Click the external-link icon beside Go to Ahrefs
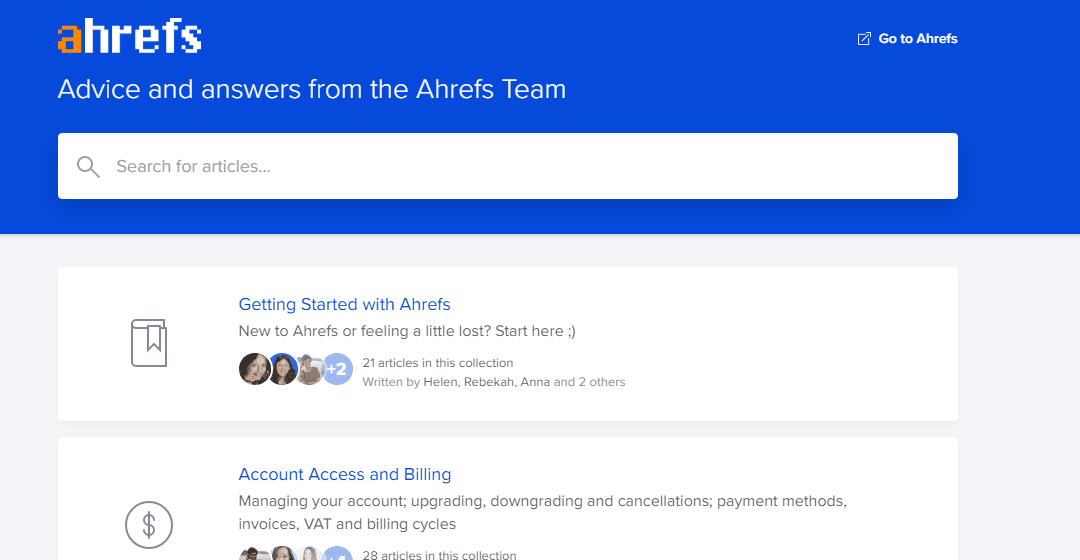Screen dimensions: 1080x560 pyautogui.click(x=864, y=39)
